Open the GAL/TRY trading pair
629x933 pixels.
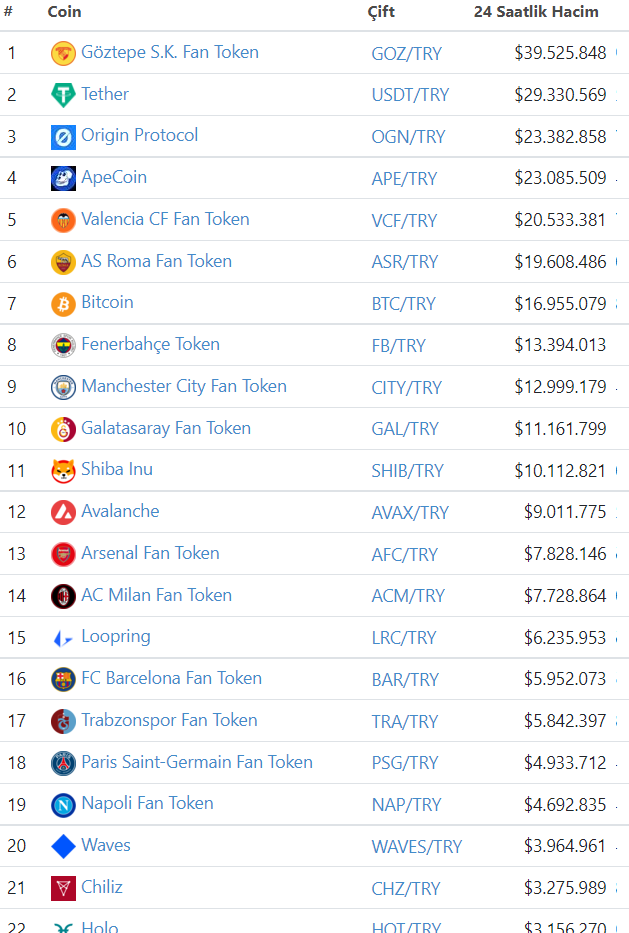[x=405, y=429]
